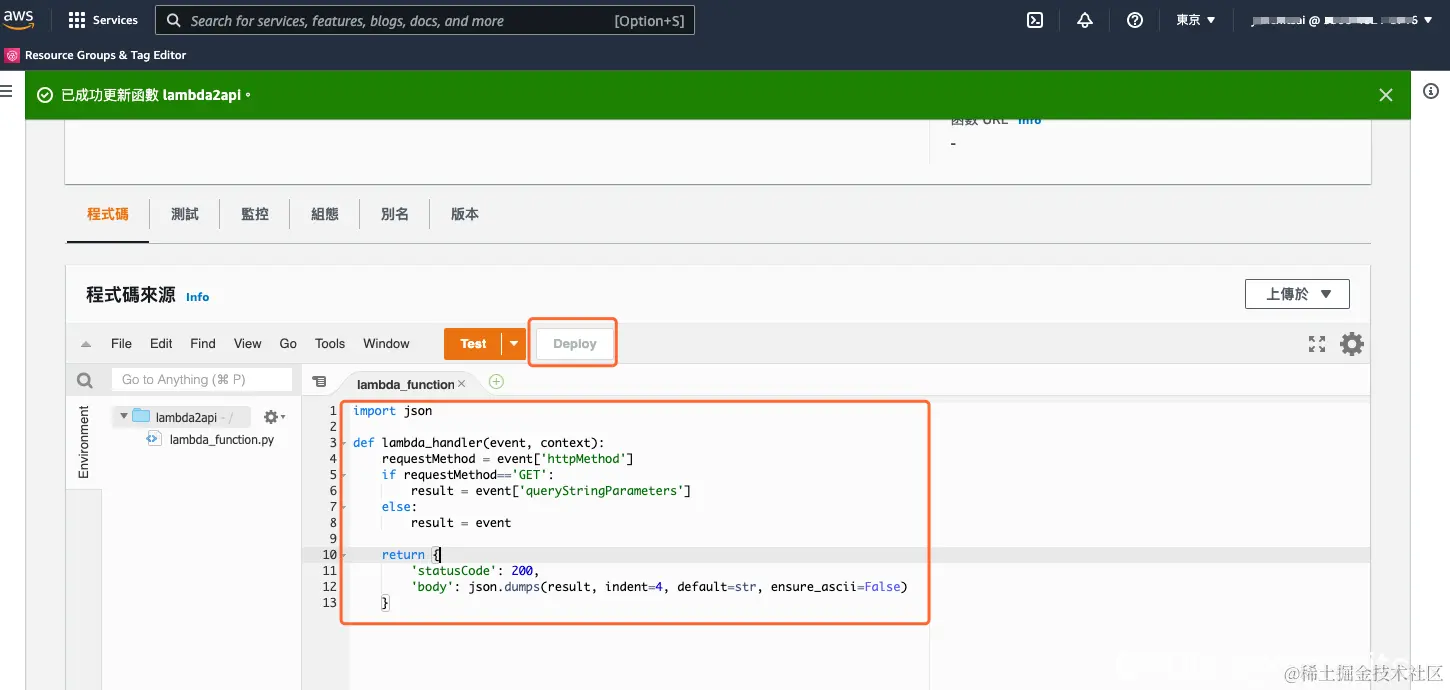Viewport: 1450px width, 690px height.
Task: Click 'statusCode' in the return block
Action: pyautogui.click(x=454, y=570)
